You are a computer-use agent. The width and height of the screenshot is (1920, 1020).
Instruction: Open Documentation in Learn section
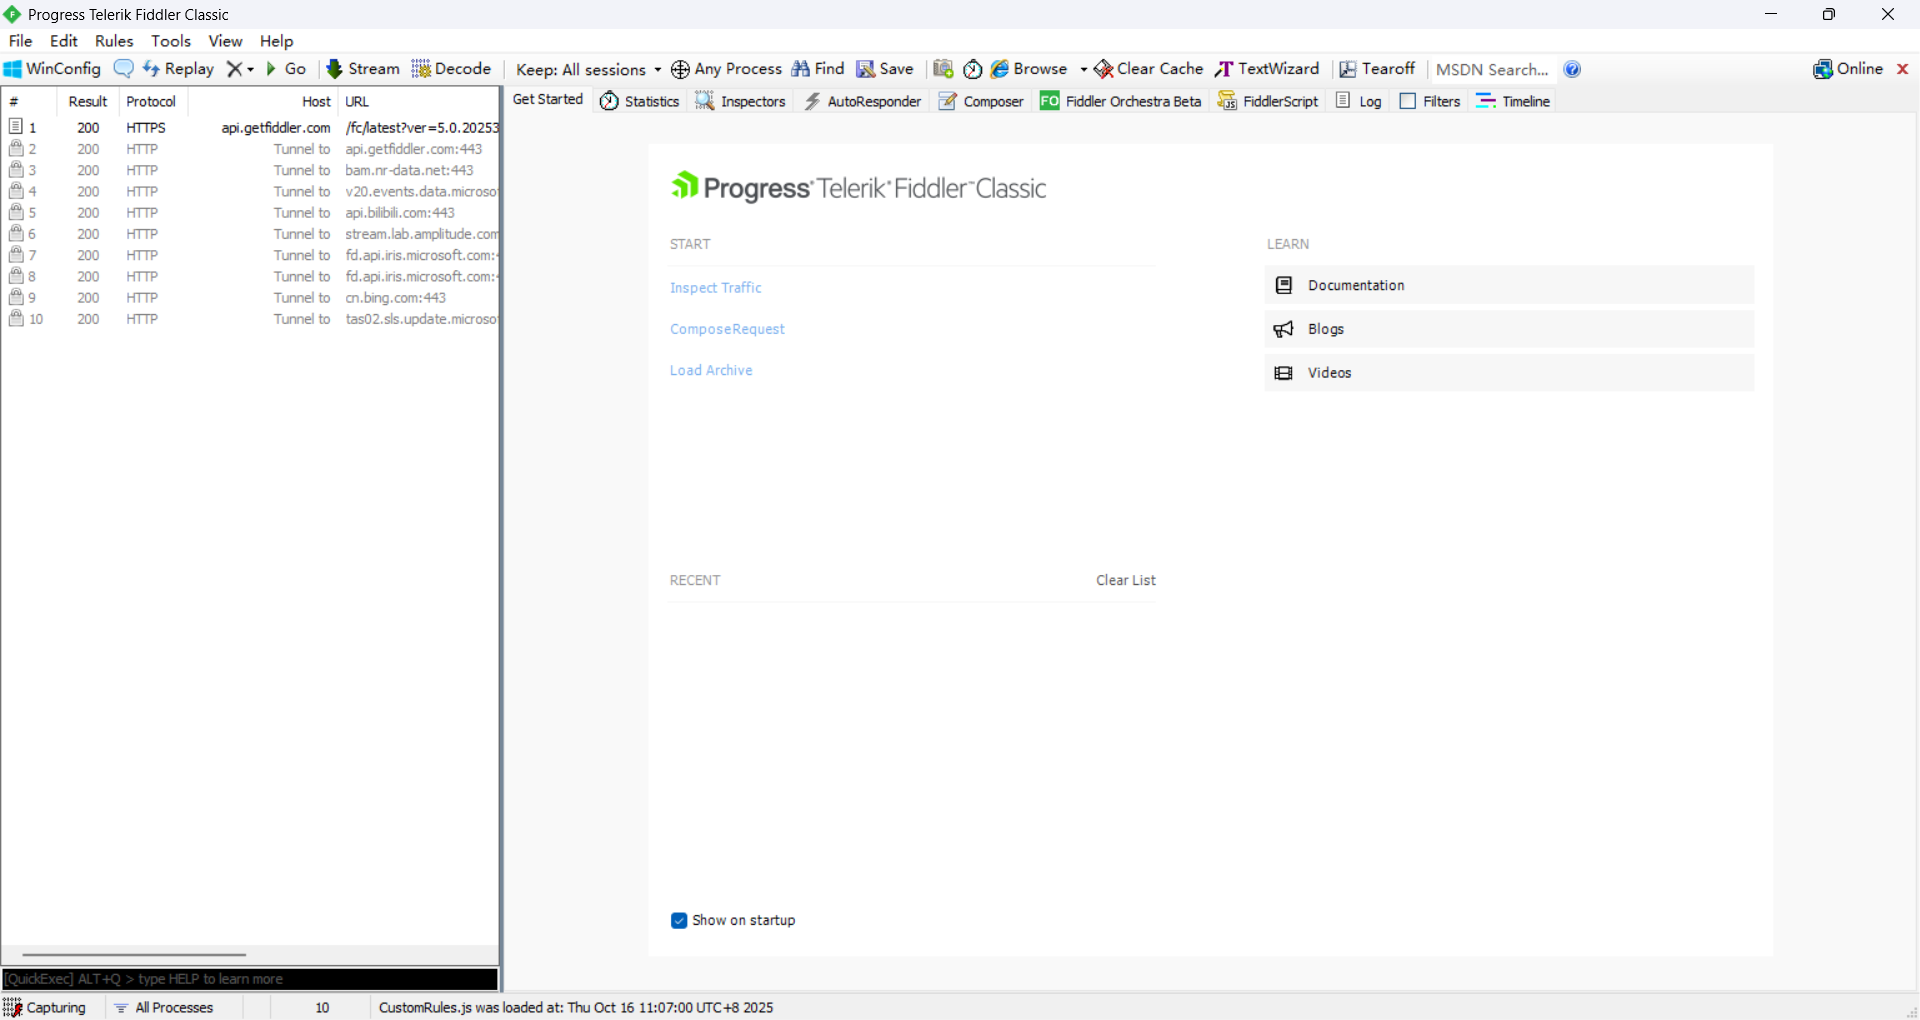tap(1509, 285)
